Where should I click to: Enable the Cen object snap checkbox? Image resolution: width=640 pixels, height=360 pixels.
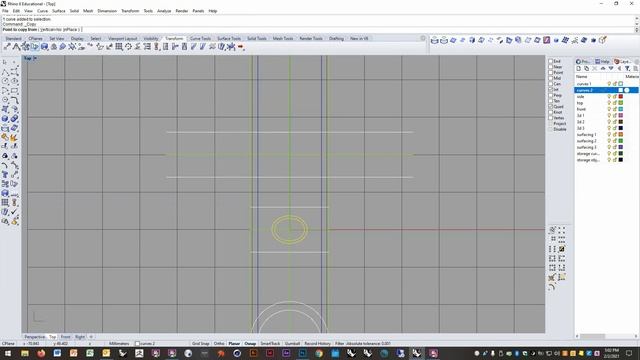point(551,84)
